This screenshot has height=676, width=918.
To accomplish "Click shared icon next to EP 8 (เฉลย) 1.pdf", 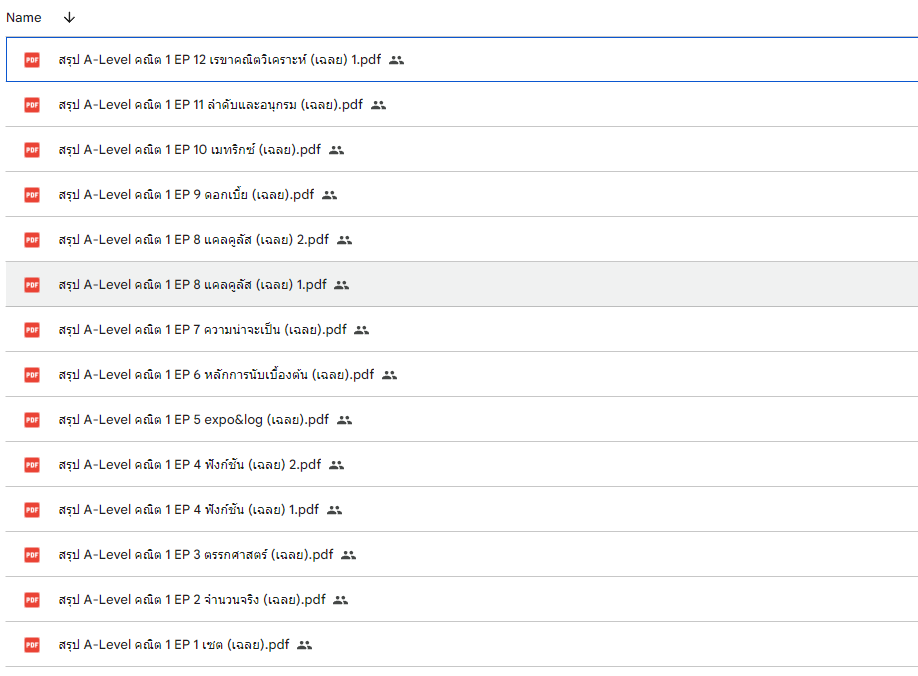I will pos(341,285).
